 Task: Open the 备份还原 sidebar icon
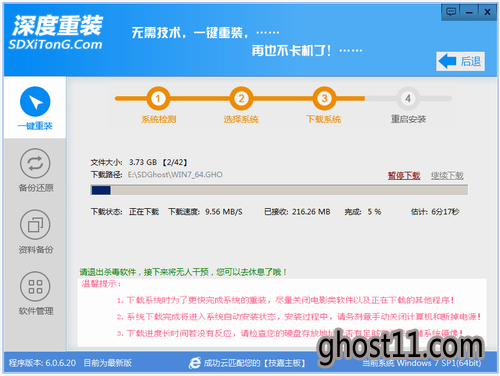pyautogui.click(x=35, y=163)
